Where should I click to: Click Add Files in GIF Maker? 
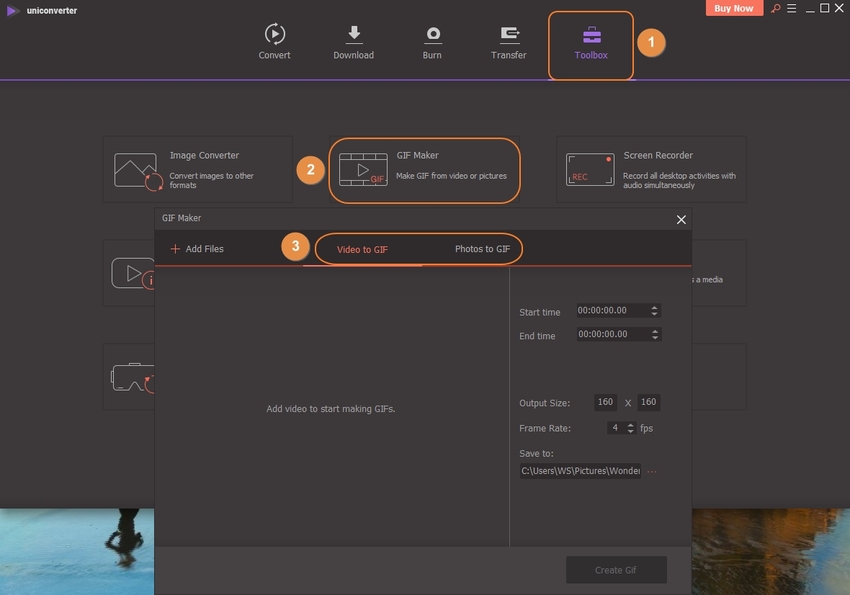pos(197,249)
